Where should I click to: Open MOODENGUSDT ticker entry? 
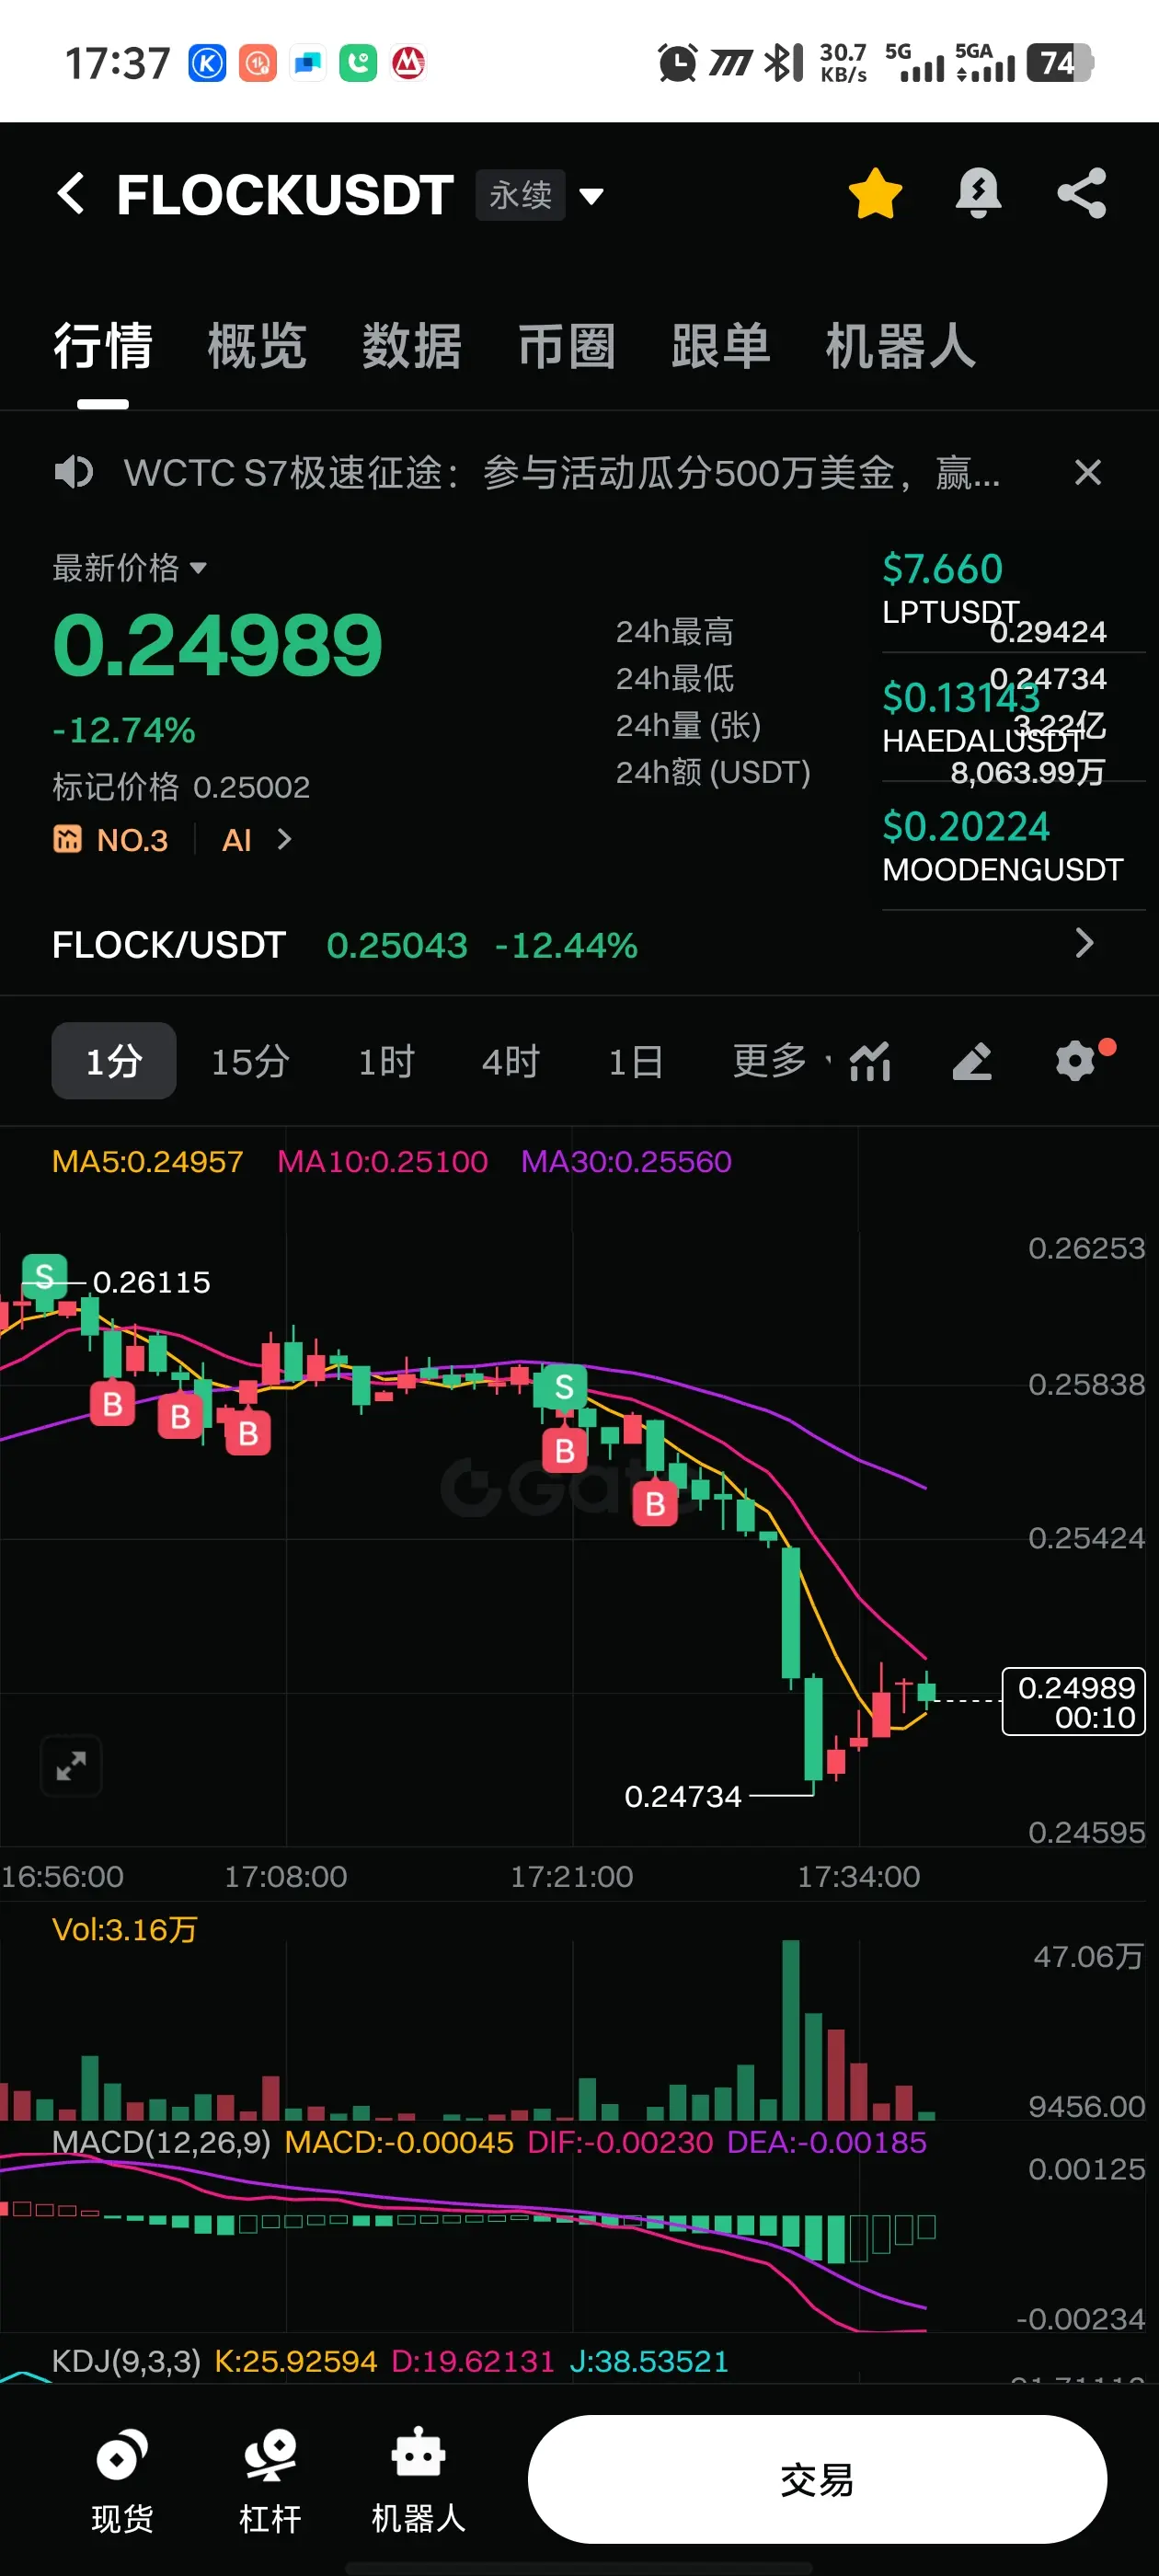(x=1012, y=846)
